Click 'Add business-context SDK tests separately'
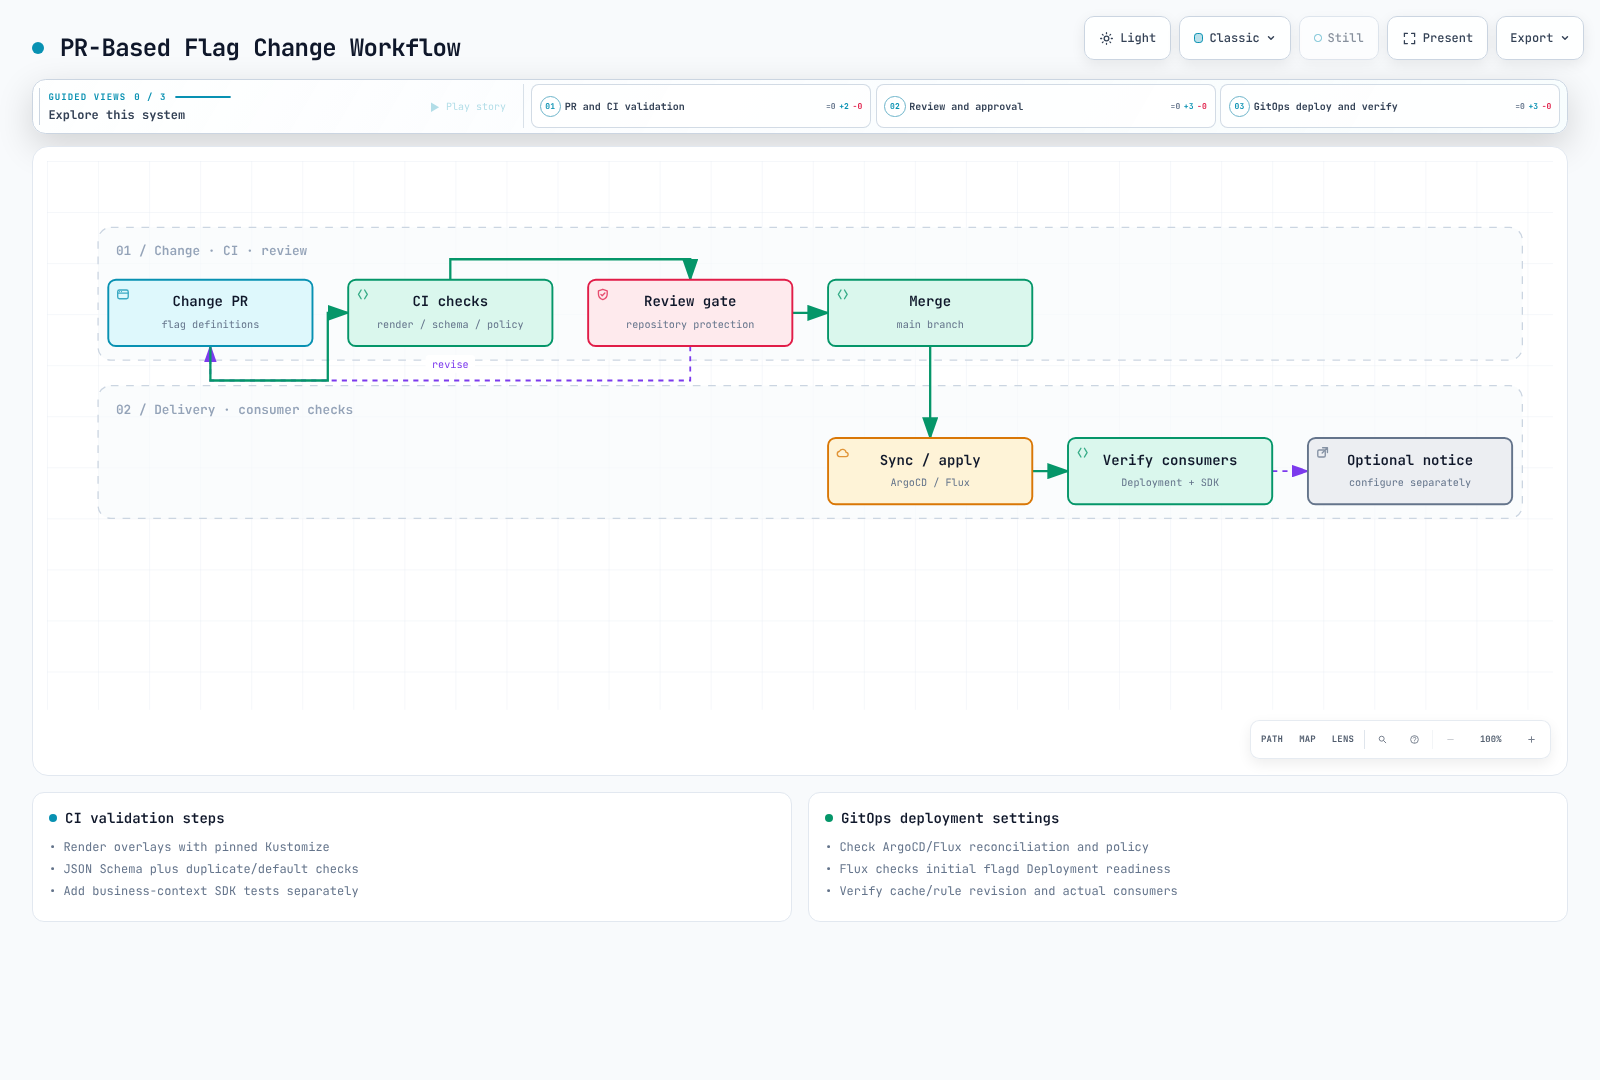Screen dimensions: 1600x1080 (211, 891)
